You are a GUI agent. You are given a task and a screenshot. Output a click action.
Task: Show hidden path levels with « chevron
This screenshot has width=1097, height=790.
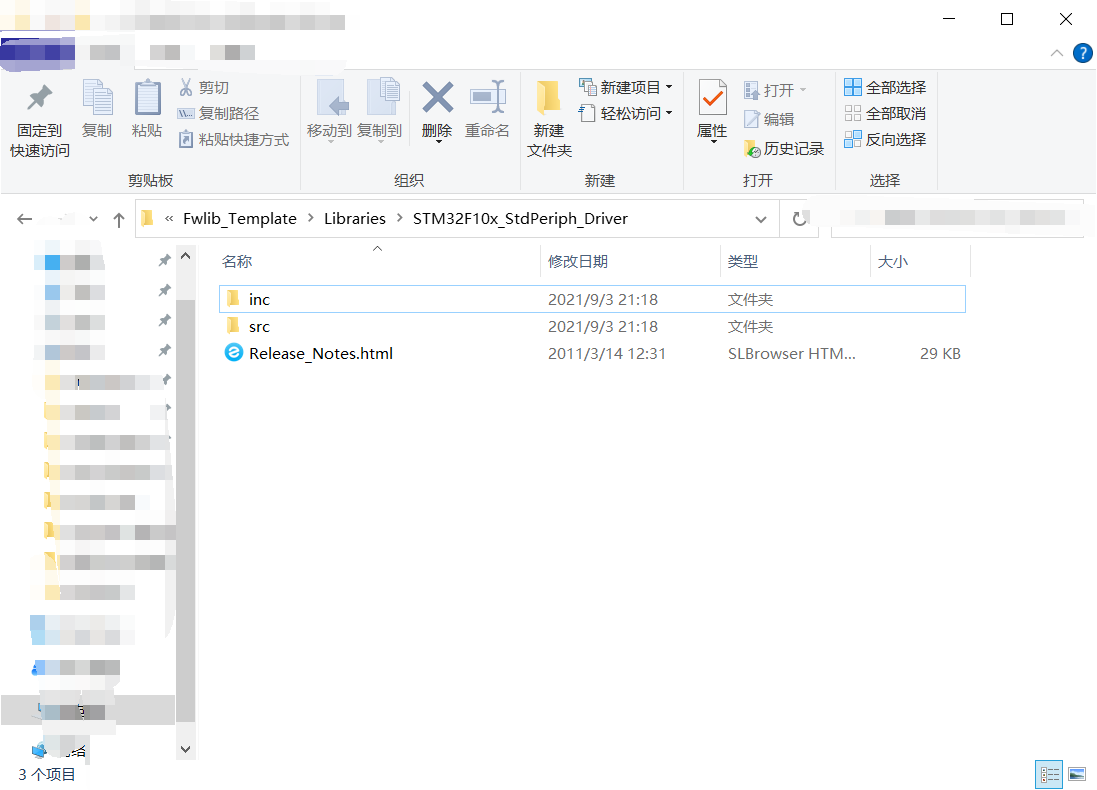[x=169, y=219]
